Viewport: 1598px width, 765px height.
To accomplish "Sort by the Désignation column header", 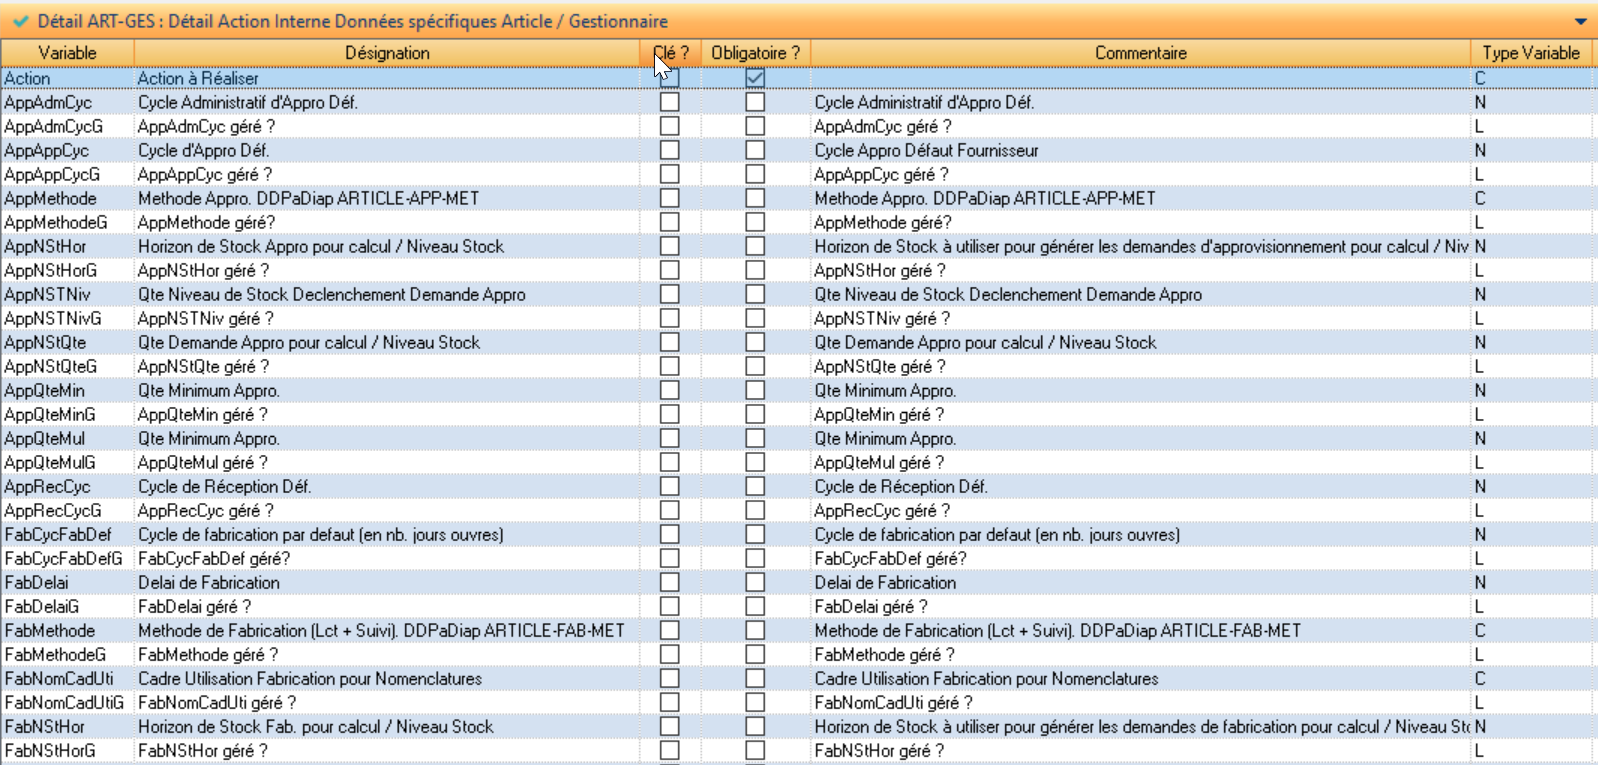I will tap(387, 53).
